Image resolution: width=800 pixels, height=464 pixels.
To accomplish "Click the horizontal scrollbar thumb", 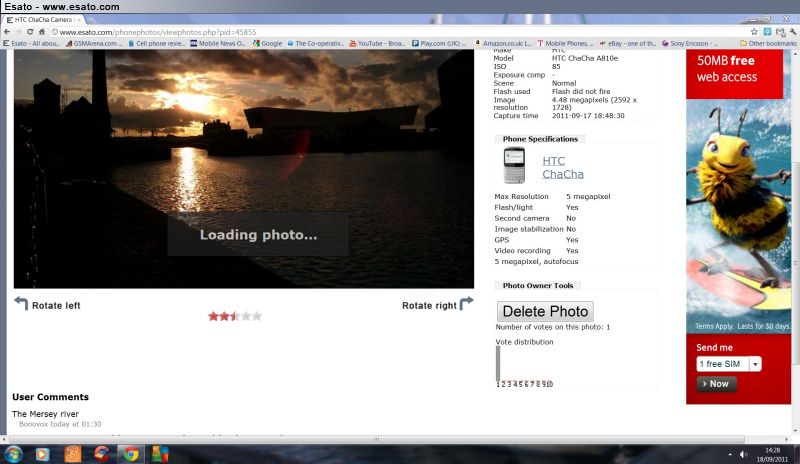I will click(377, 439).
